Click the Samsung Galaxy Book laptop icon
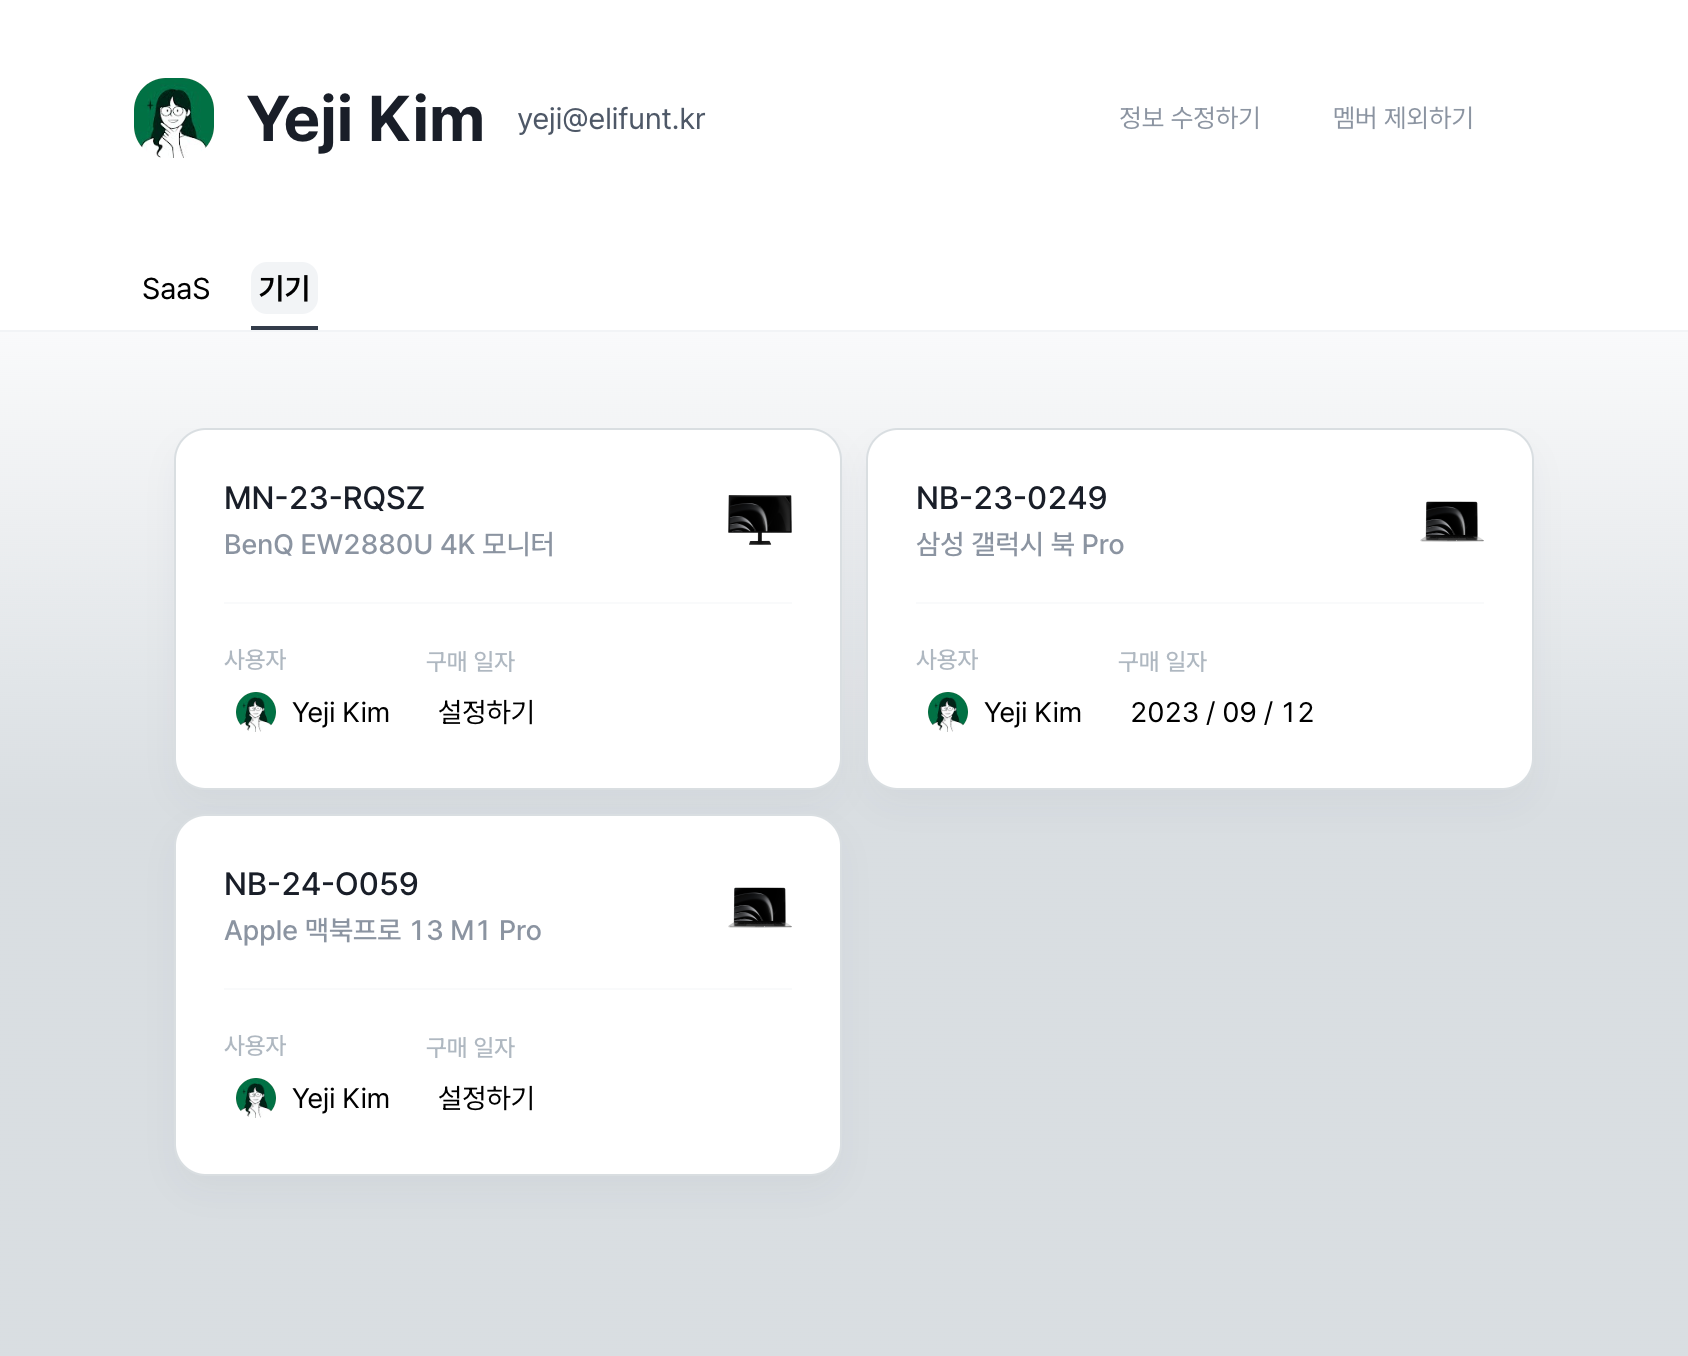The width and height of the screenshot is (1688, 1356). tap(1452, 521)
